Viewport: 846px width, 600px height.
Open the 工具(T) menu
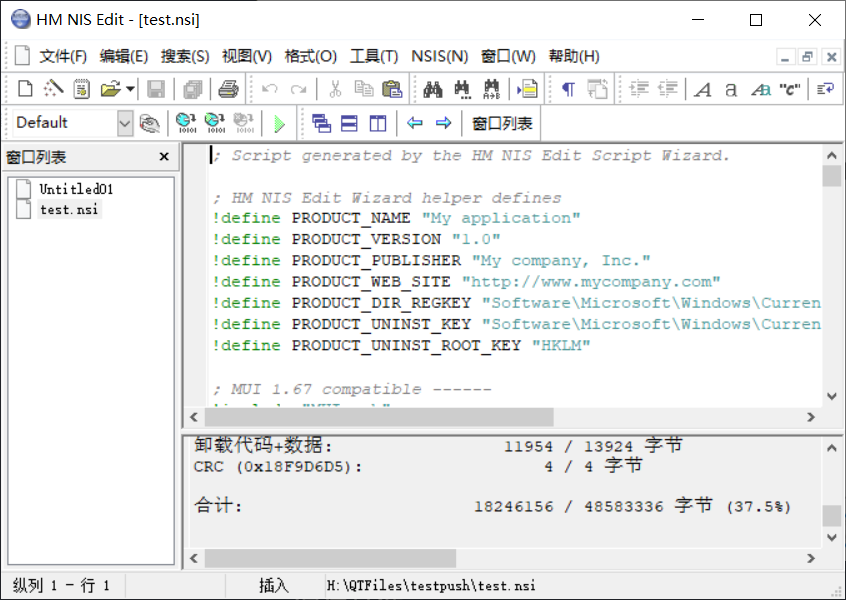[374, 56]
